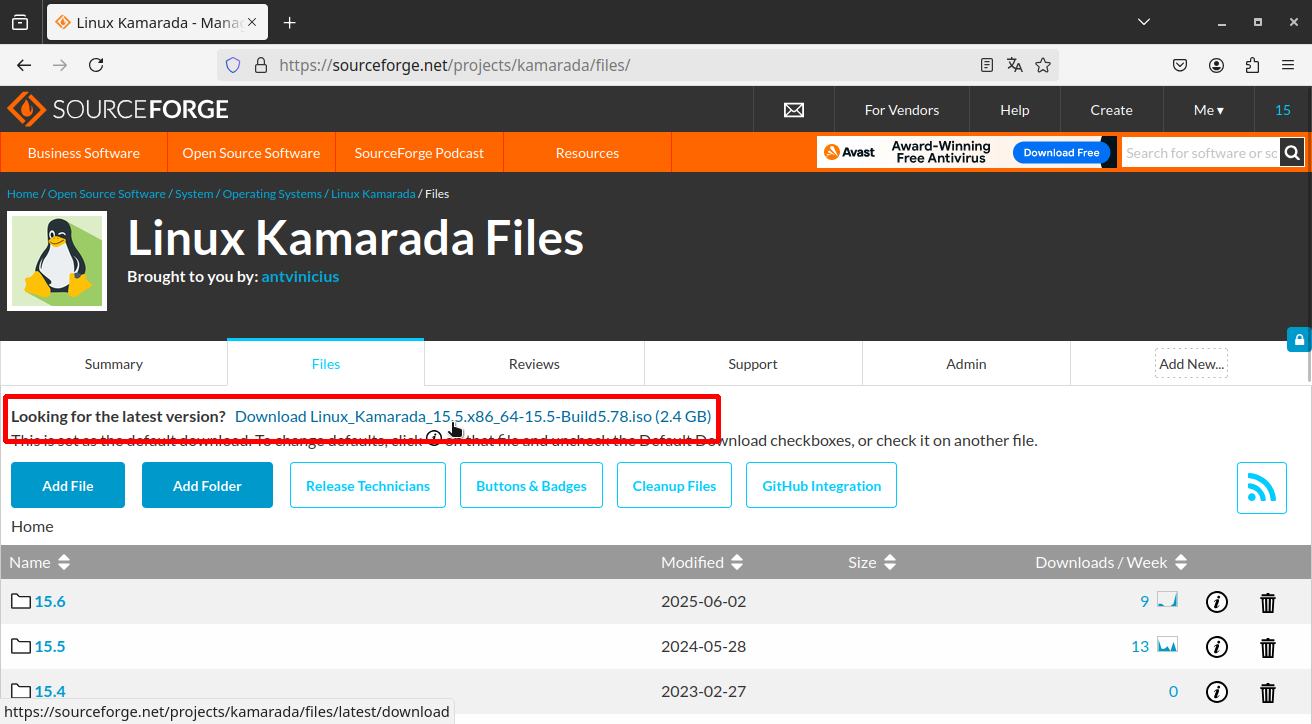Open the Create menu item
Image resolution: width=1312 pixels, height=724 pixels.
pyautogui.click(x=1111, y=110)
